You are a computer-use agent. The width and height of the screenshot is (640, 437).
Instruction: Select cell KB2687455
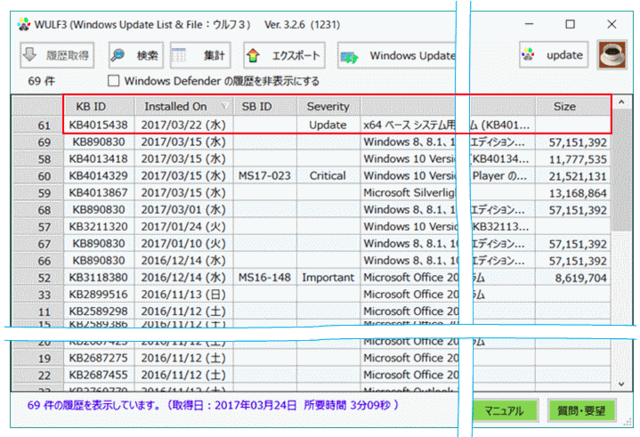click(x=99, y=375)
